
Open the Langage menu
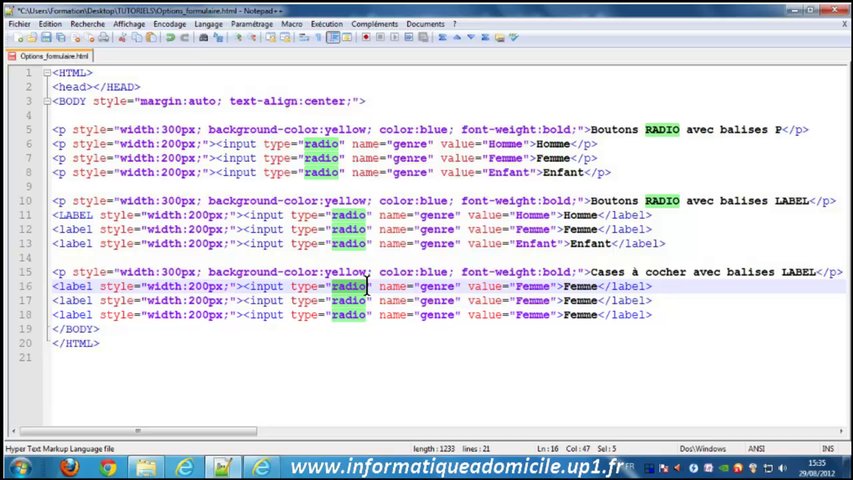point(208,24)
